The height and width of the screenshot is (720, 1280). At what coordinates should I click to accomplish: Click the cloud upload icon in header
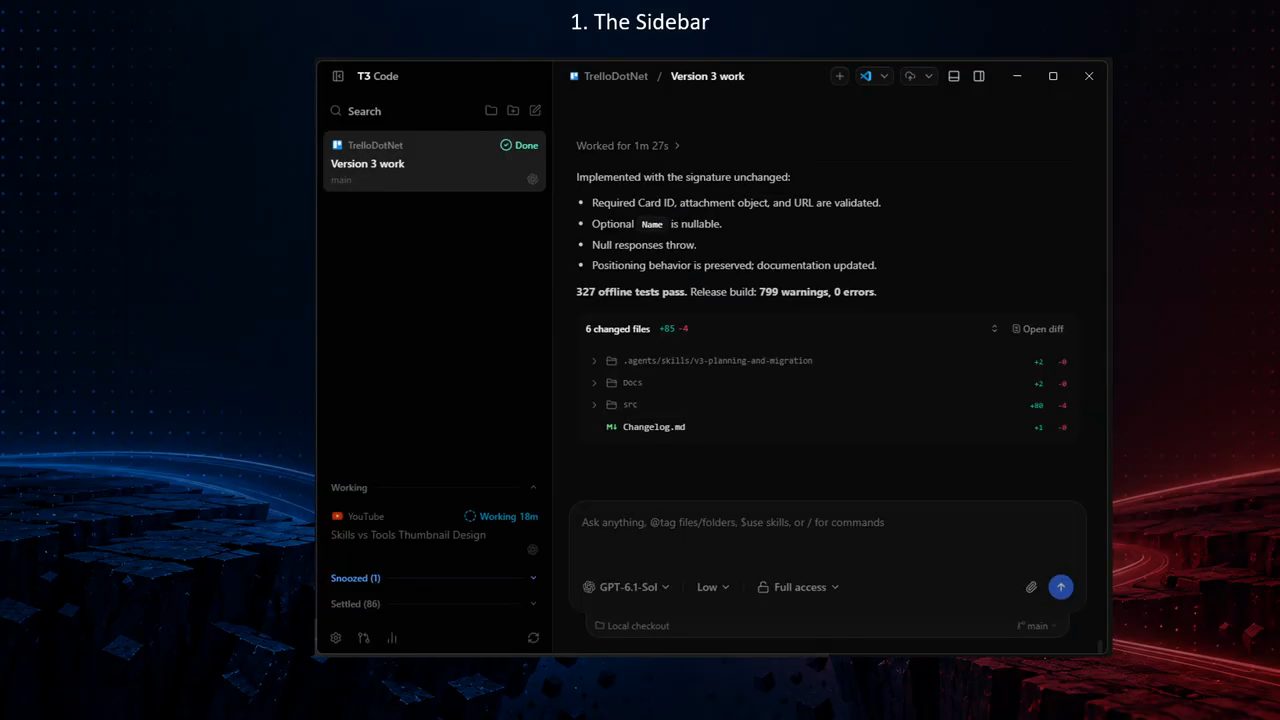[910, 76]
